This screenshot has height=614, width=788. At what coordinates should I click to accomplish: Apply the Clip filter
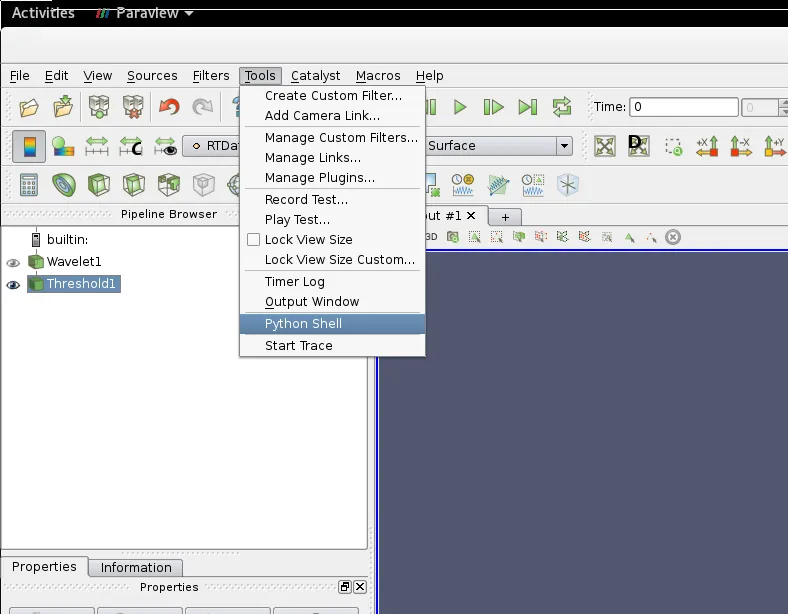pyautogui.click(x=99, y=184)
